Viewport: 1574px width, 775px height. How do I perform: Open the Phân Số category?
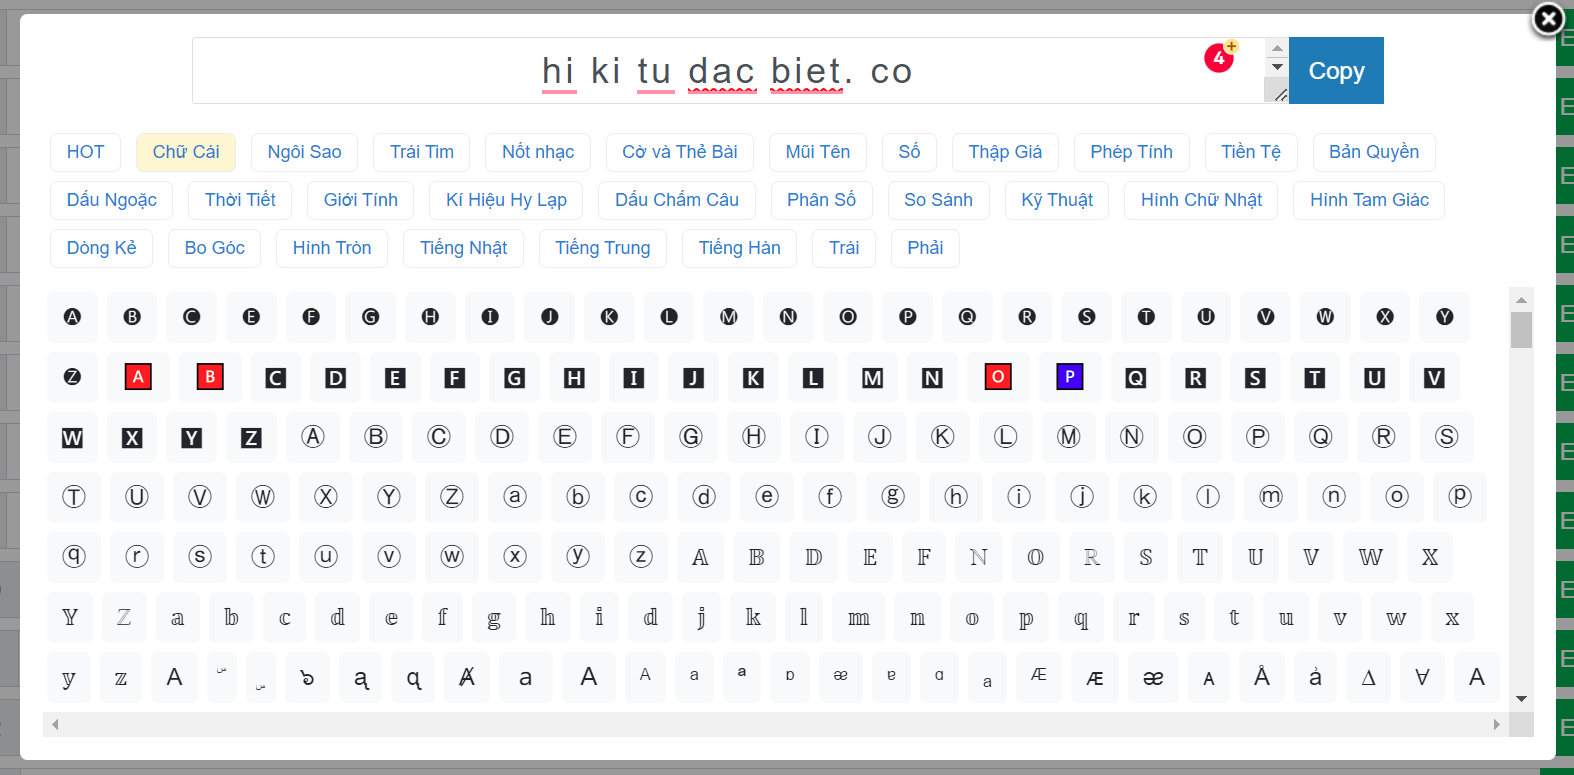click(x=821, y=200)
